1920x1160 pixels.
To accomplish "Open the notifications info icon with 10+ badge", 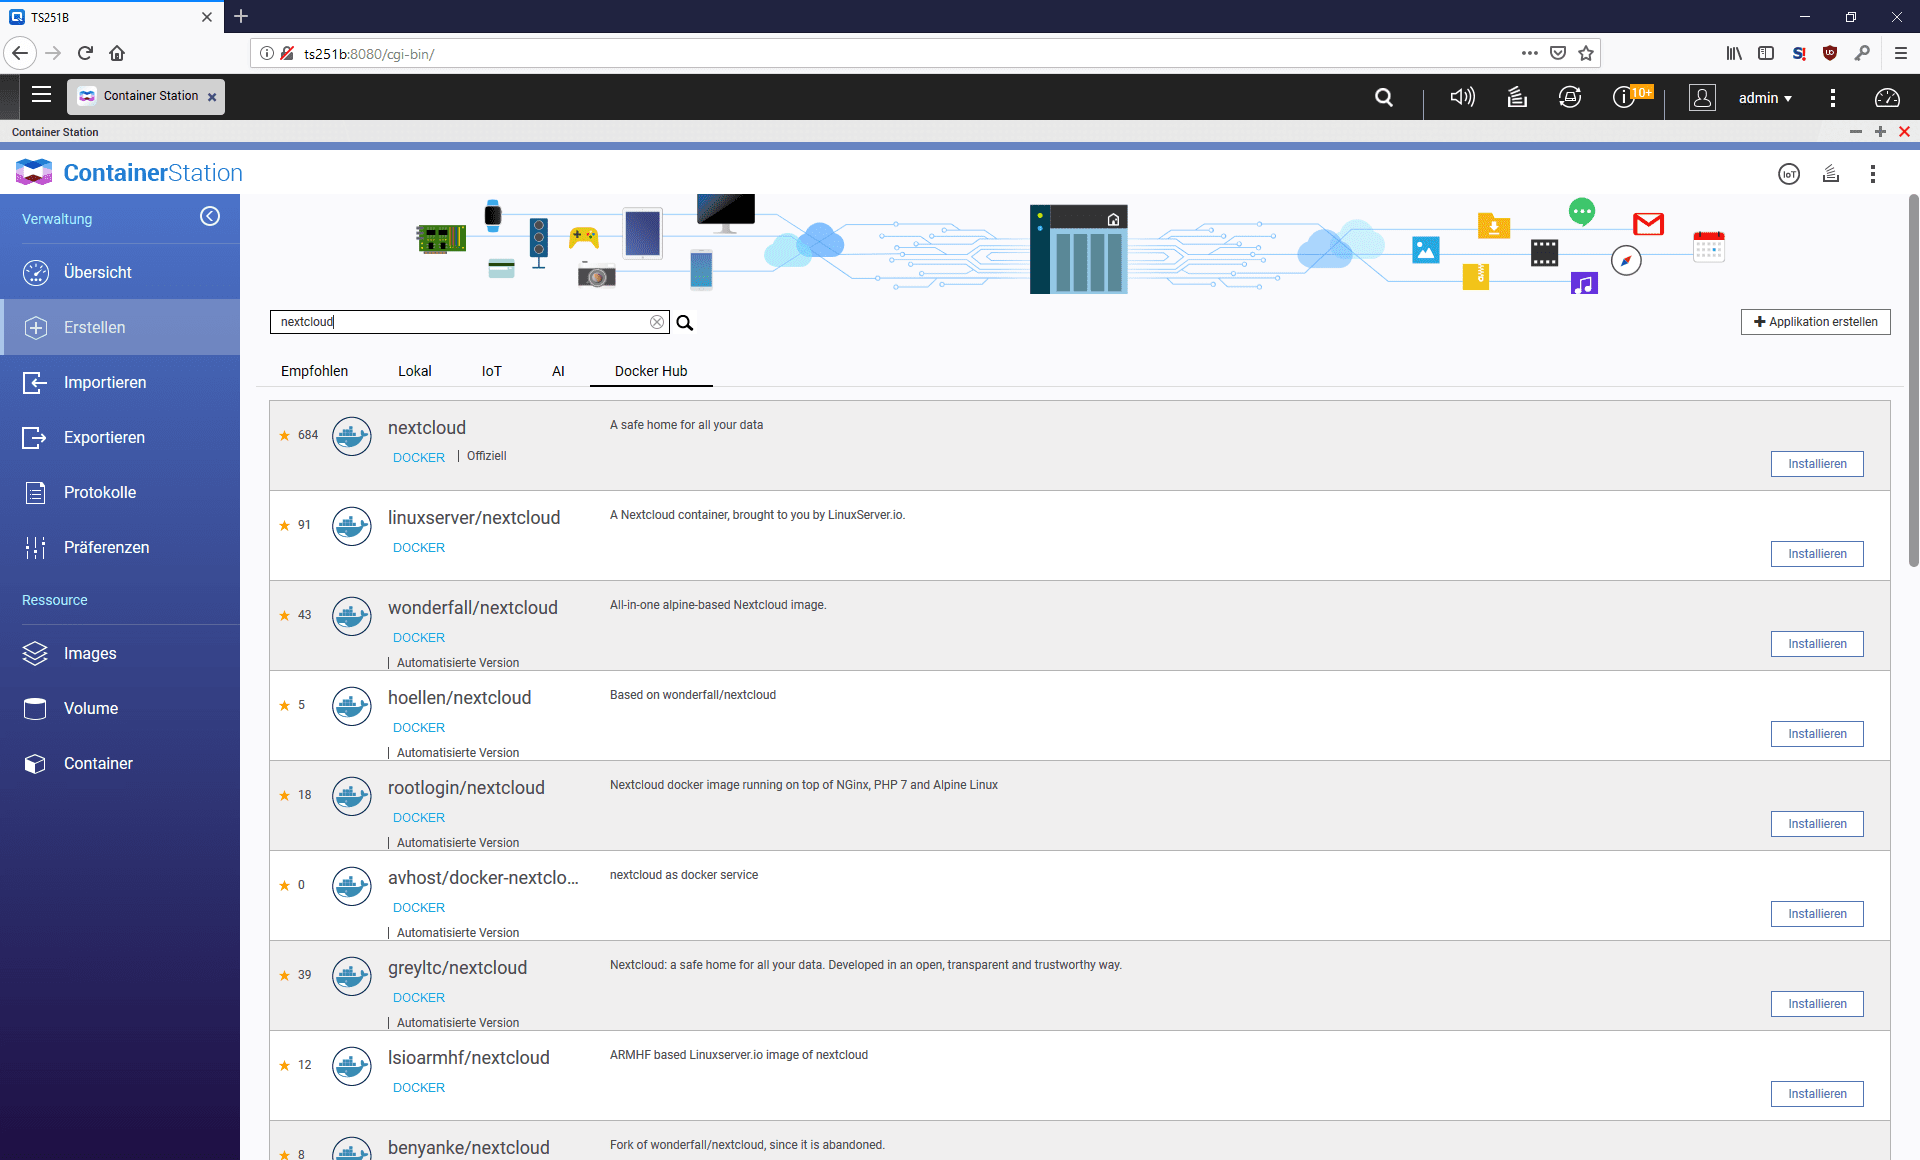I will click(1624, 97).
